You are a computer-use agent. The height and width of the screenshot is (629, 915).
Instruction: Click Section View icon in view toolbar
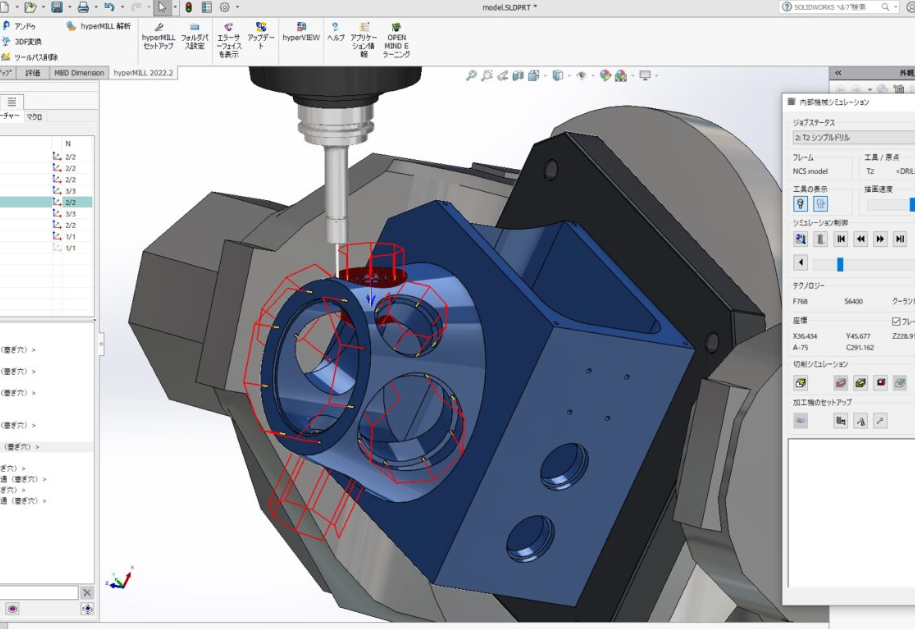[x=518, y=75]
